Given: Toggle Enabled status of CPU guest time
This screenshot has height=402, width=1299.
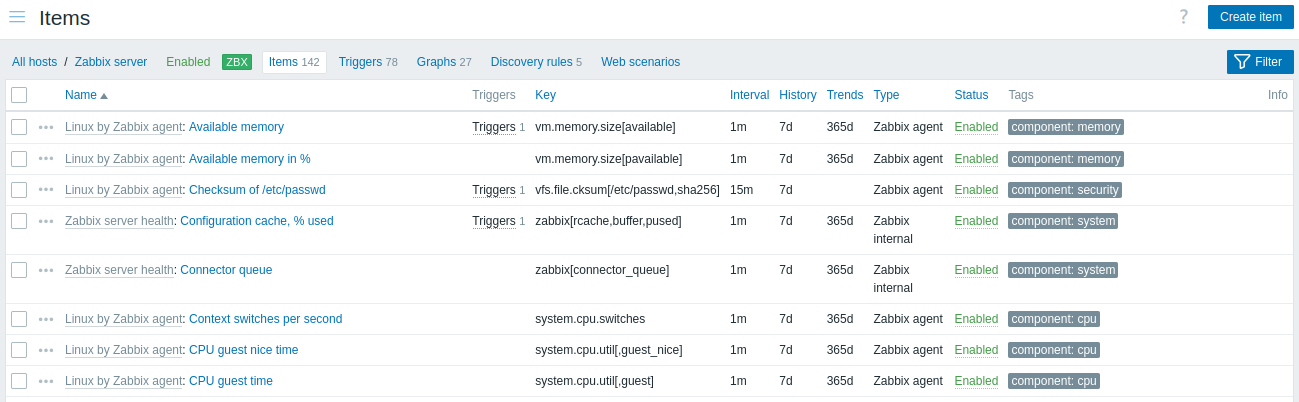Looking at the screenshot, I should point(976,381).
